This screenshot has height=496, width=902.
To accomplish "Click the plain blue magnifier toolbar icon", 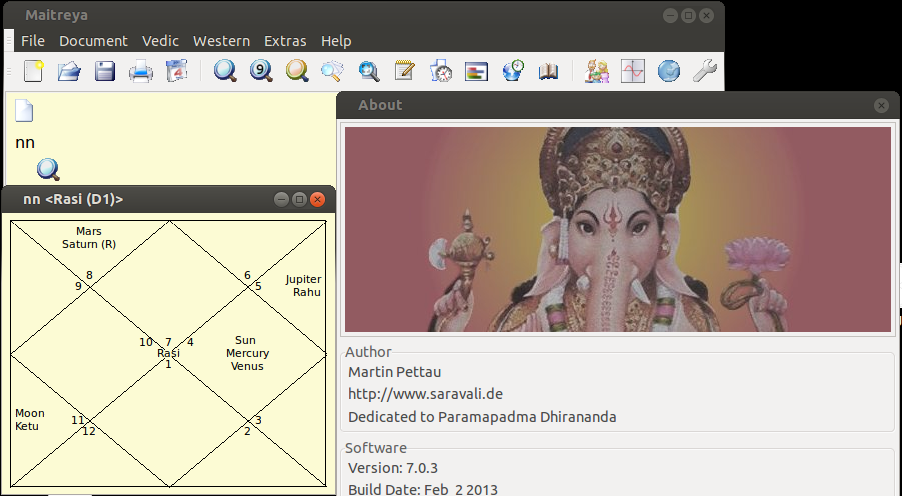I will [x=225, y=71].
